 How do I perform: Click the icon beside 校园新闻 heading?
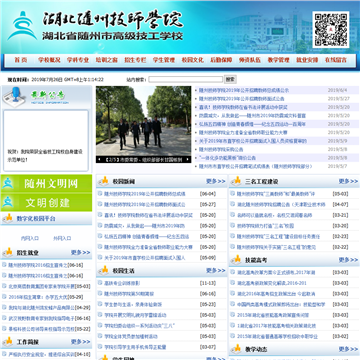pos(104,181)
